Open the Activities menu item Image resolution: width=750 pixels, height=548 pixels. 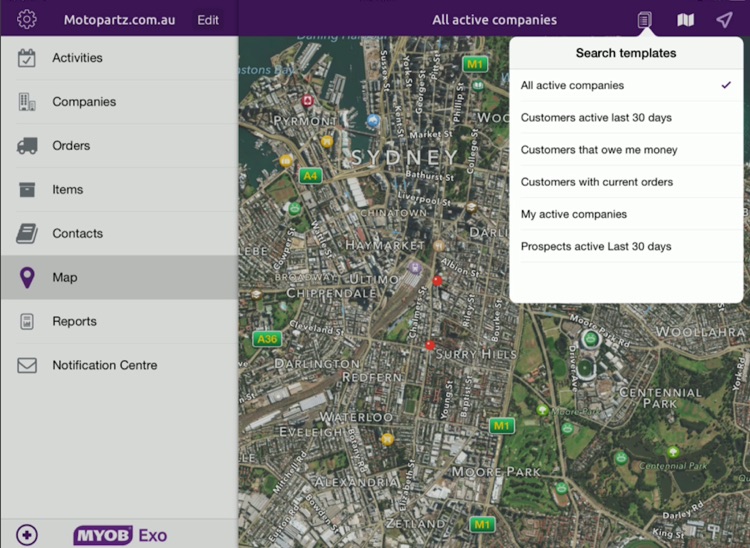pos(120,58)
